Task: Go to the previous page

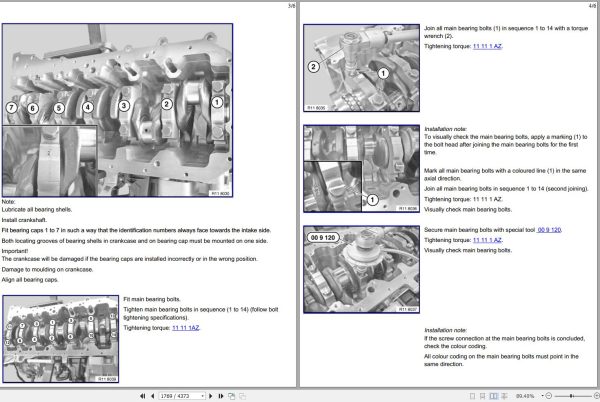Action: pyautogui.click(x=152, y=396)
